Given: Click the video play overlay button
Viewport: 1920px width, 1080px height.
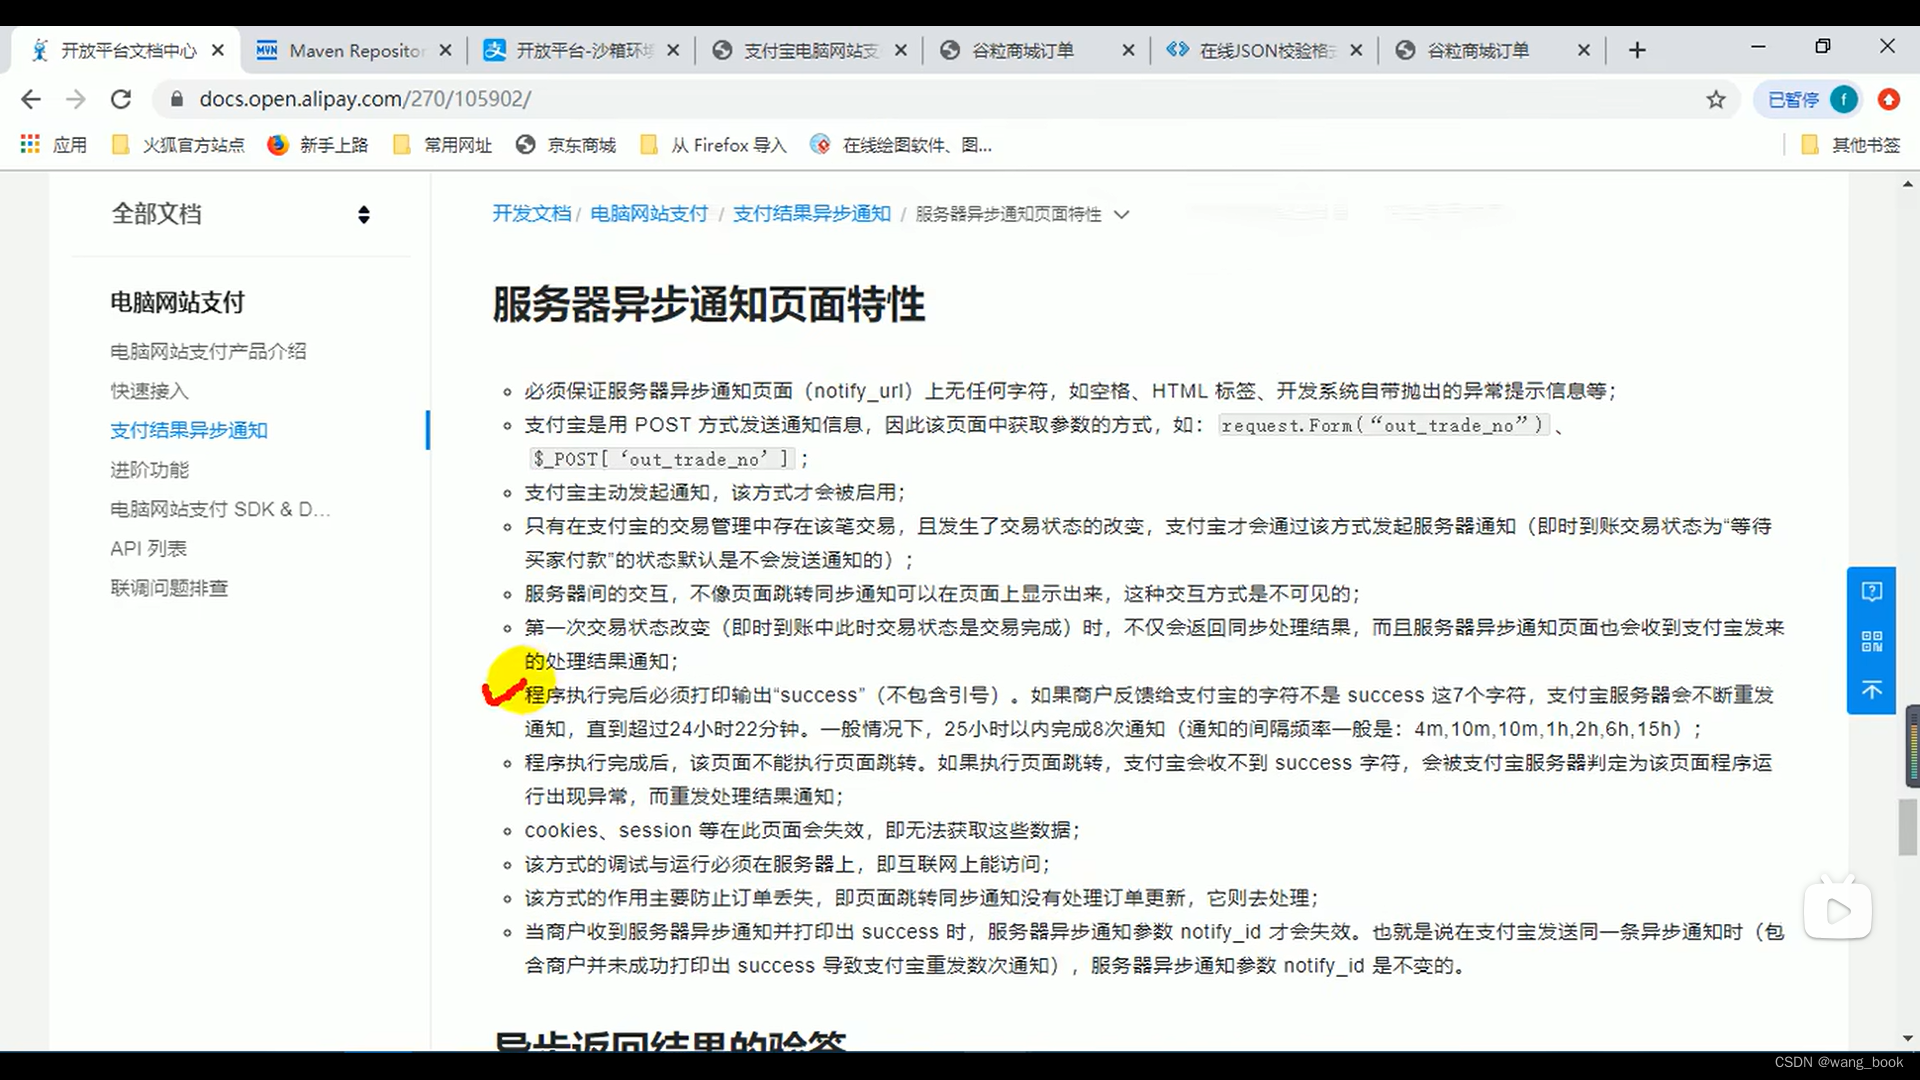Looking at the screenshot, I should pyautogui.click(x=1837, y=910).
